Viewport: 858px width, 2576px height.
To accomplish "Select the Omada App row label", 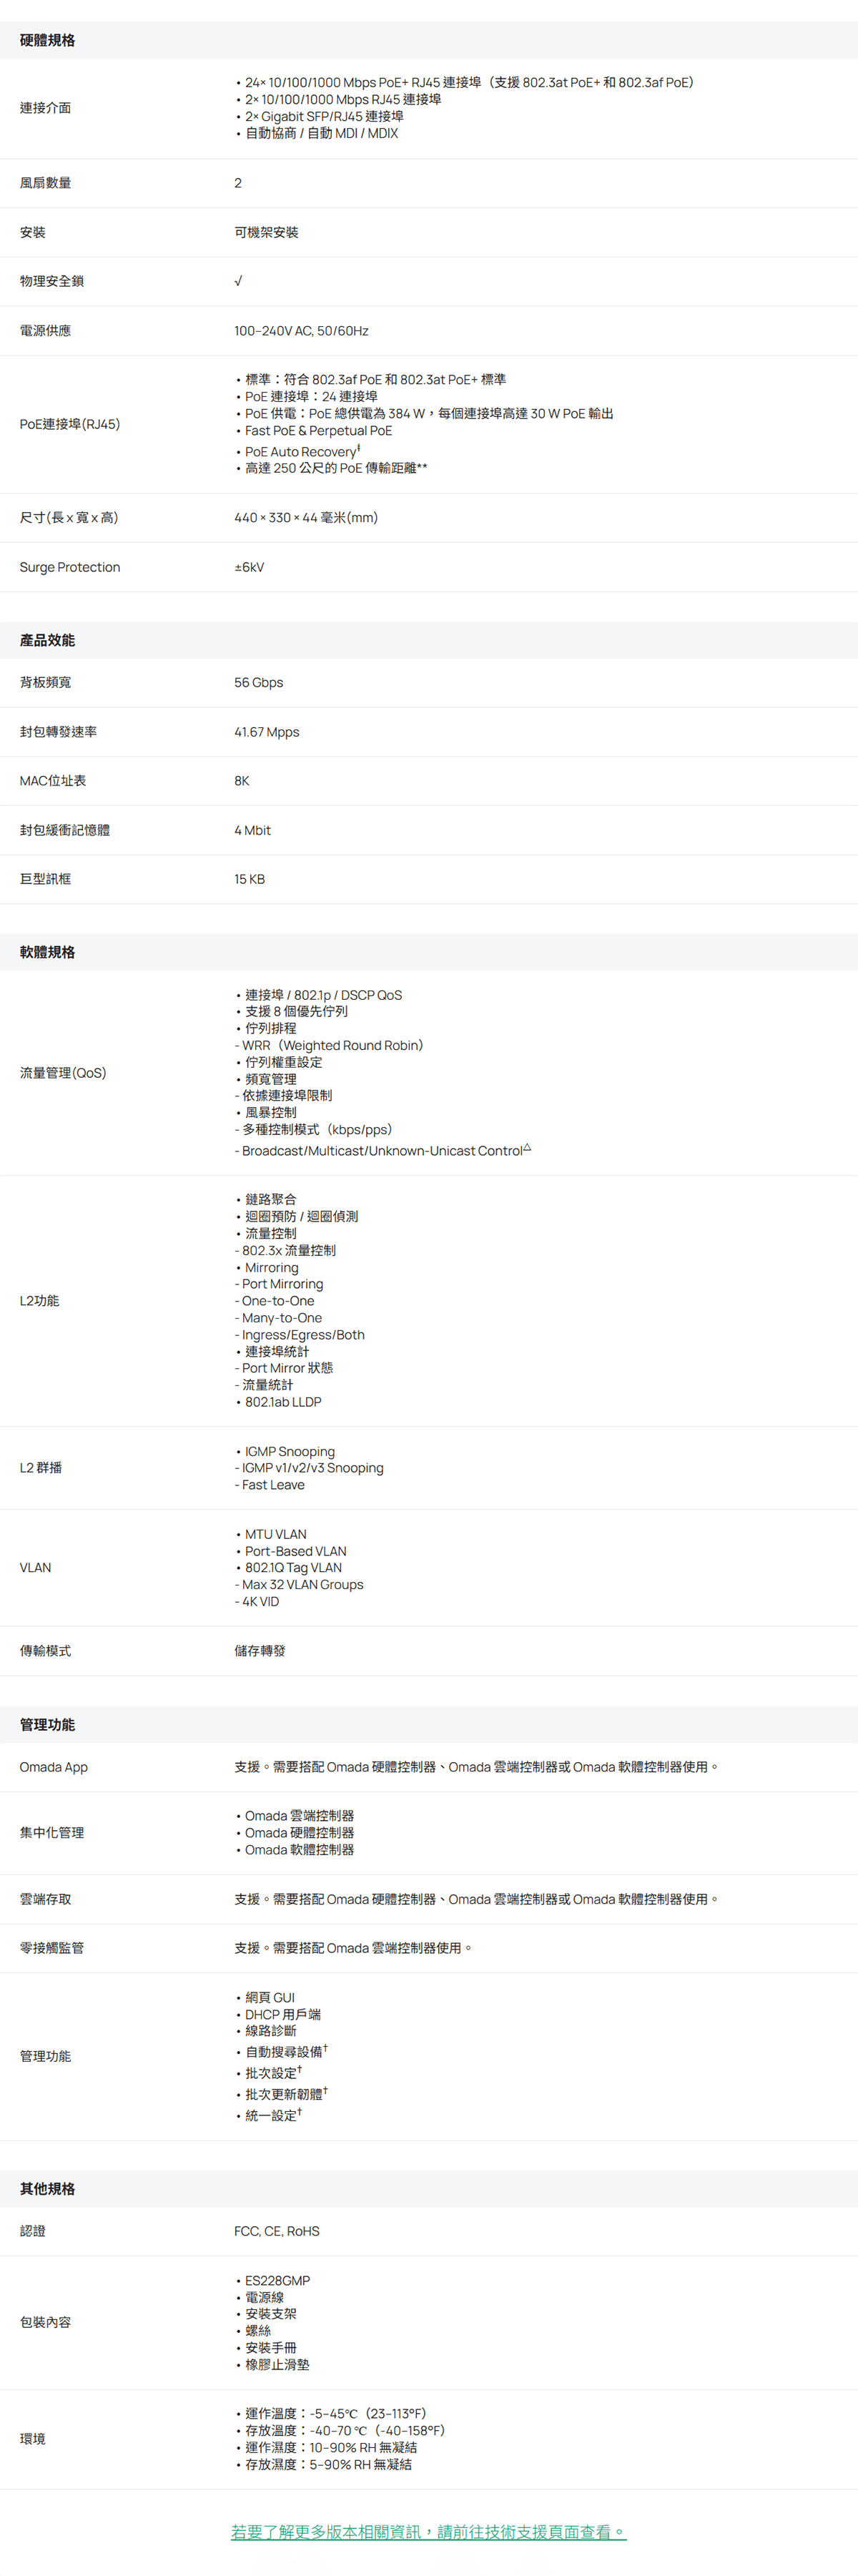I will click(54, 1767).
